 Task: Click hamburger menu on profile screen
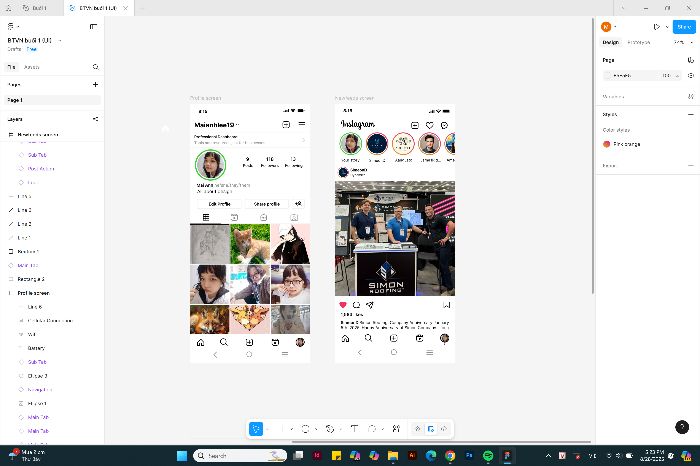click(x=302, y=124)
